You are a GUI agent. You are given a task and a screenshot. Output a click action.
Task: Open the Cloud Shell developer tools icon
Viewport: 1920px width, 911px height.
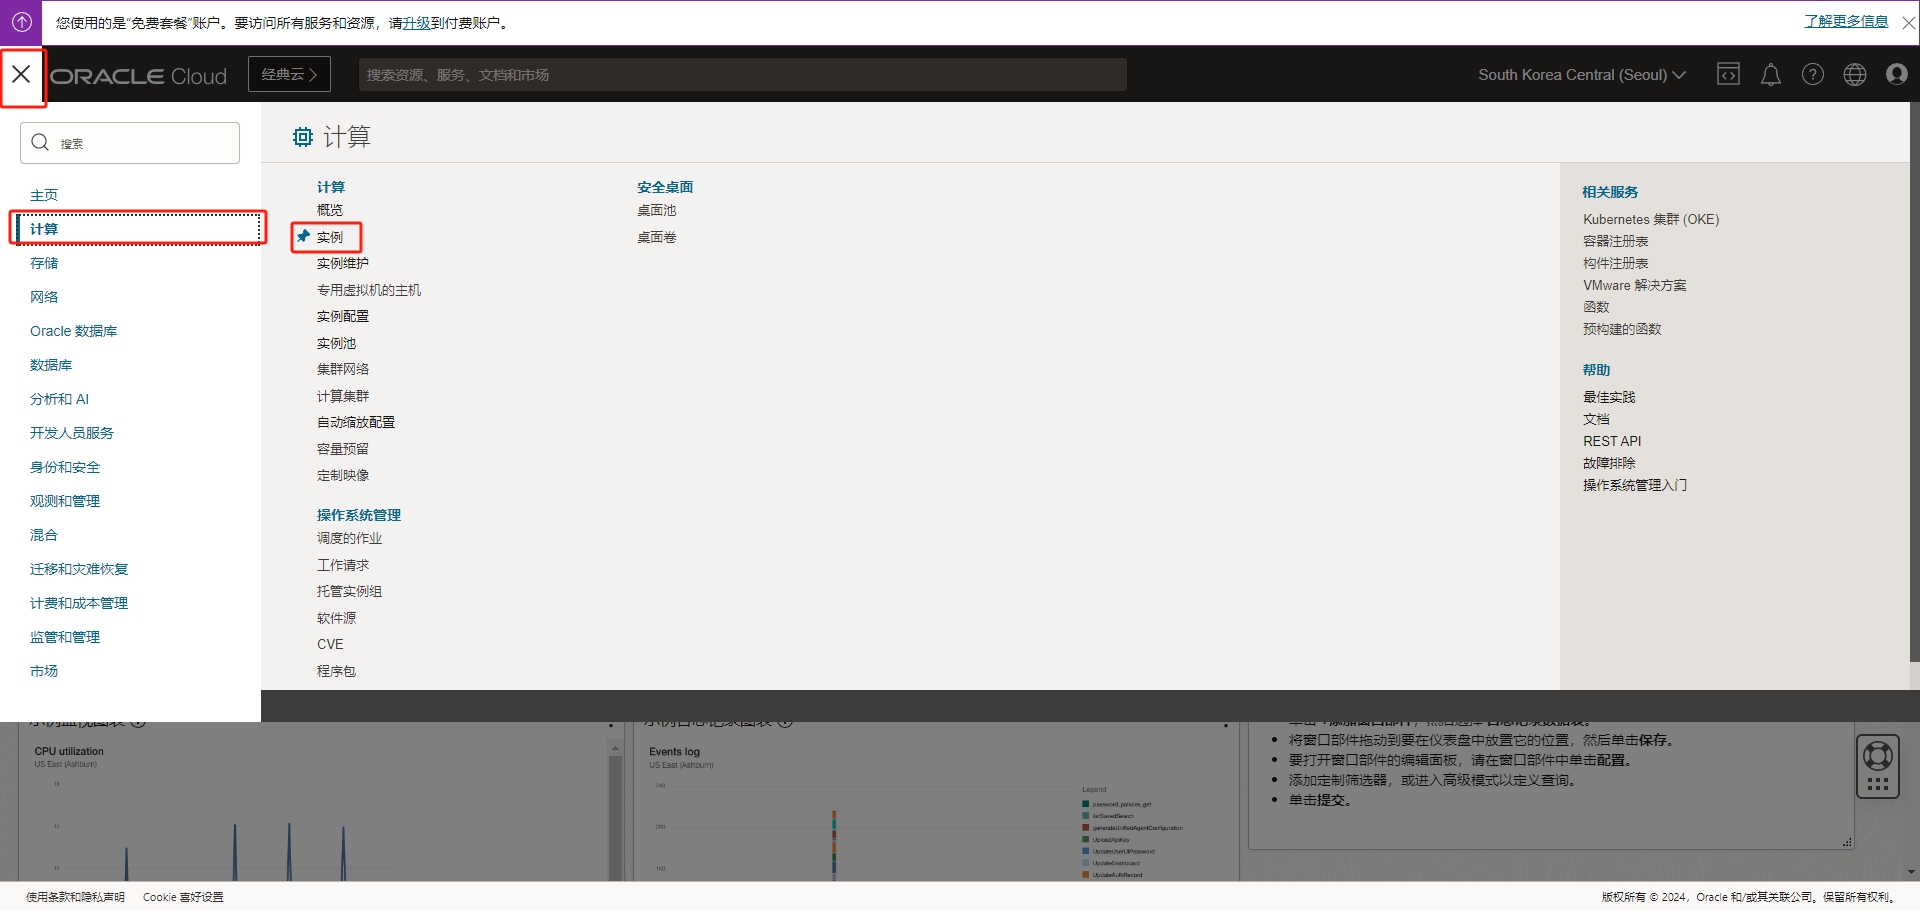(1728, 74)
